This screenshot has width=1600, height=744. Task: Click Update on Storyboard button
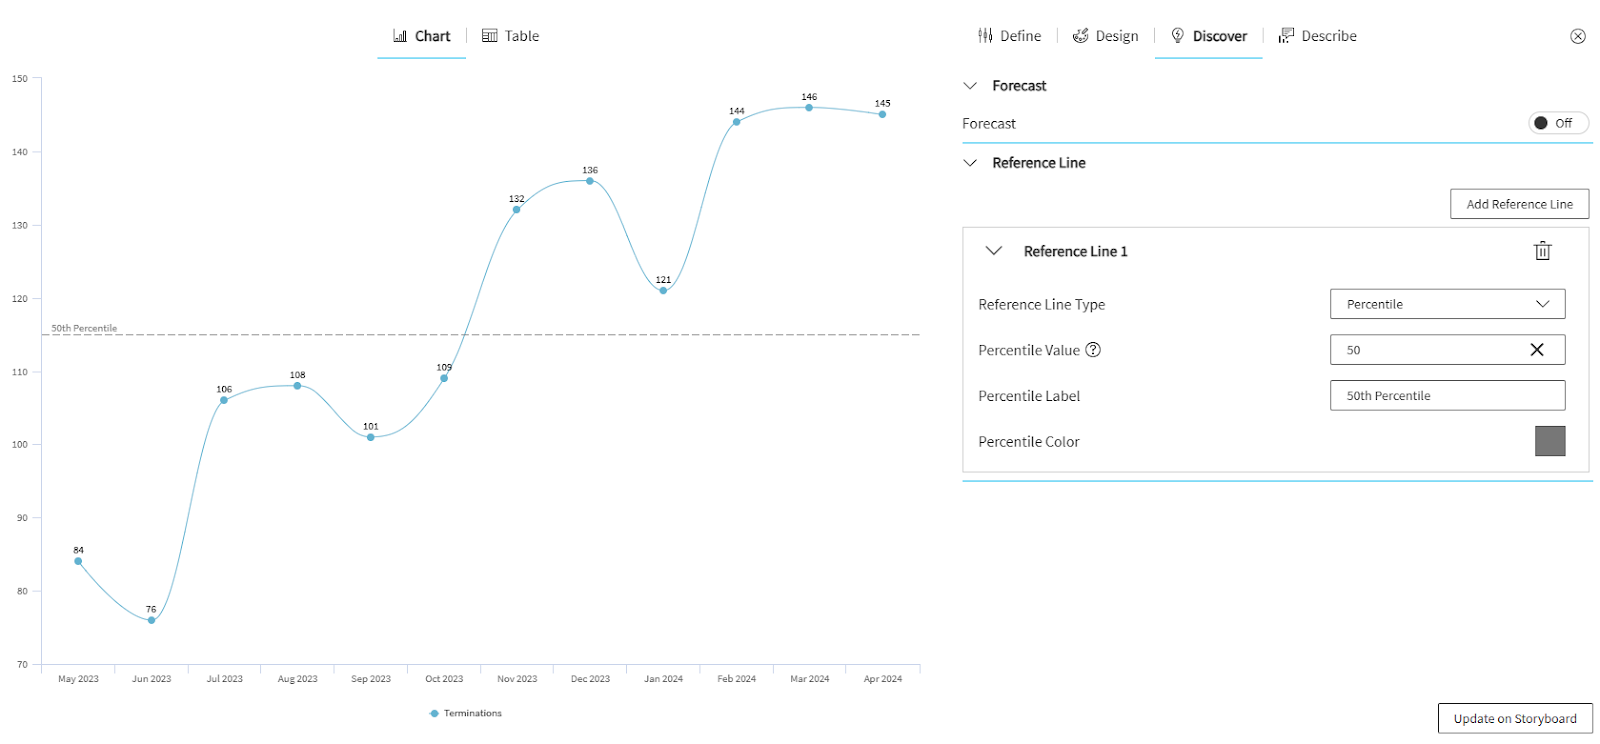pyautogui.click(x=1514, y=718)
